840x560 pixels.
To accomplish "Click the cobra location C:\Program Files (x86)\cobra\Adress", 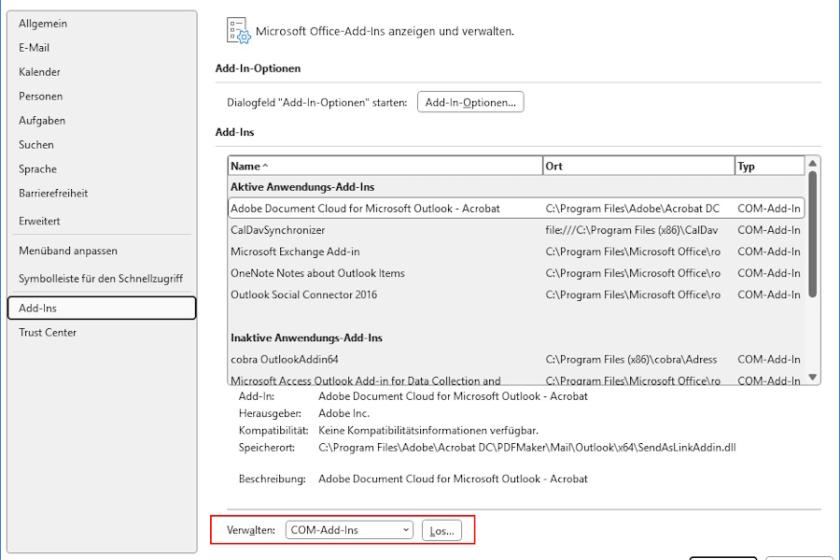I will (631, 360).
